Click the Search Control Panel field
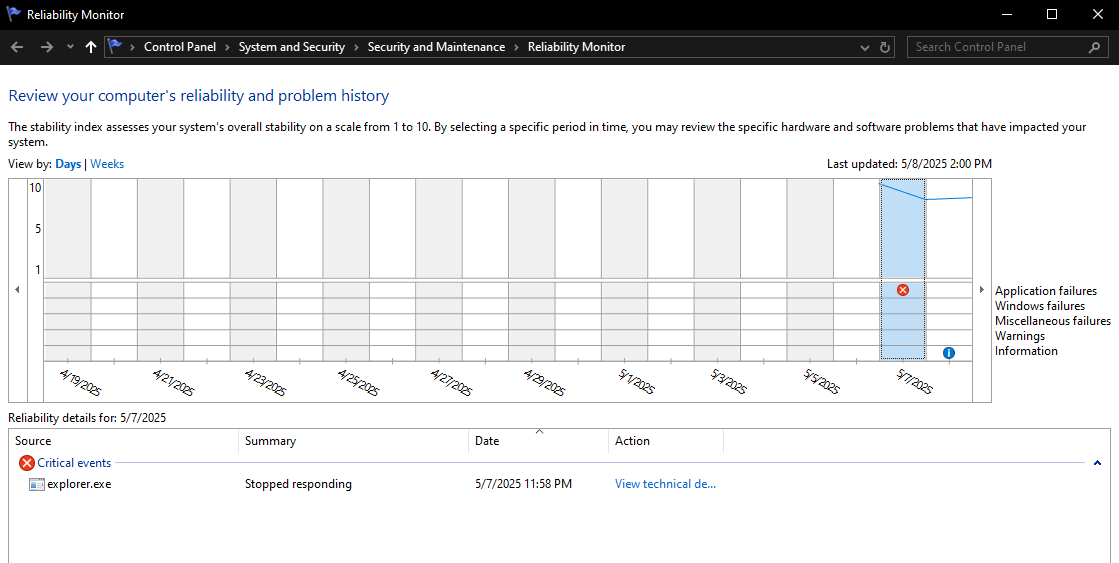1119x563 pixels. pyautogui.click(x=1008, y=47)
